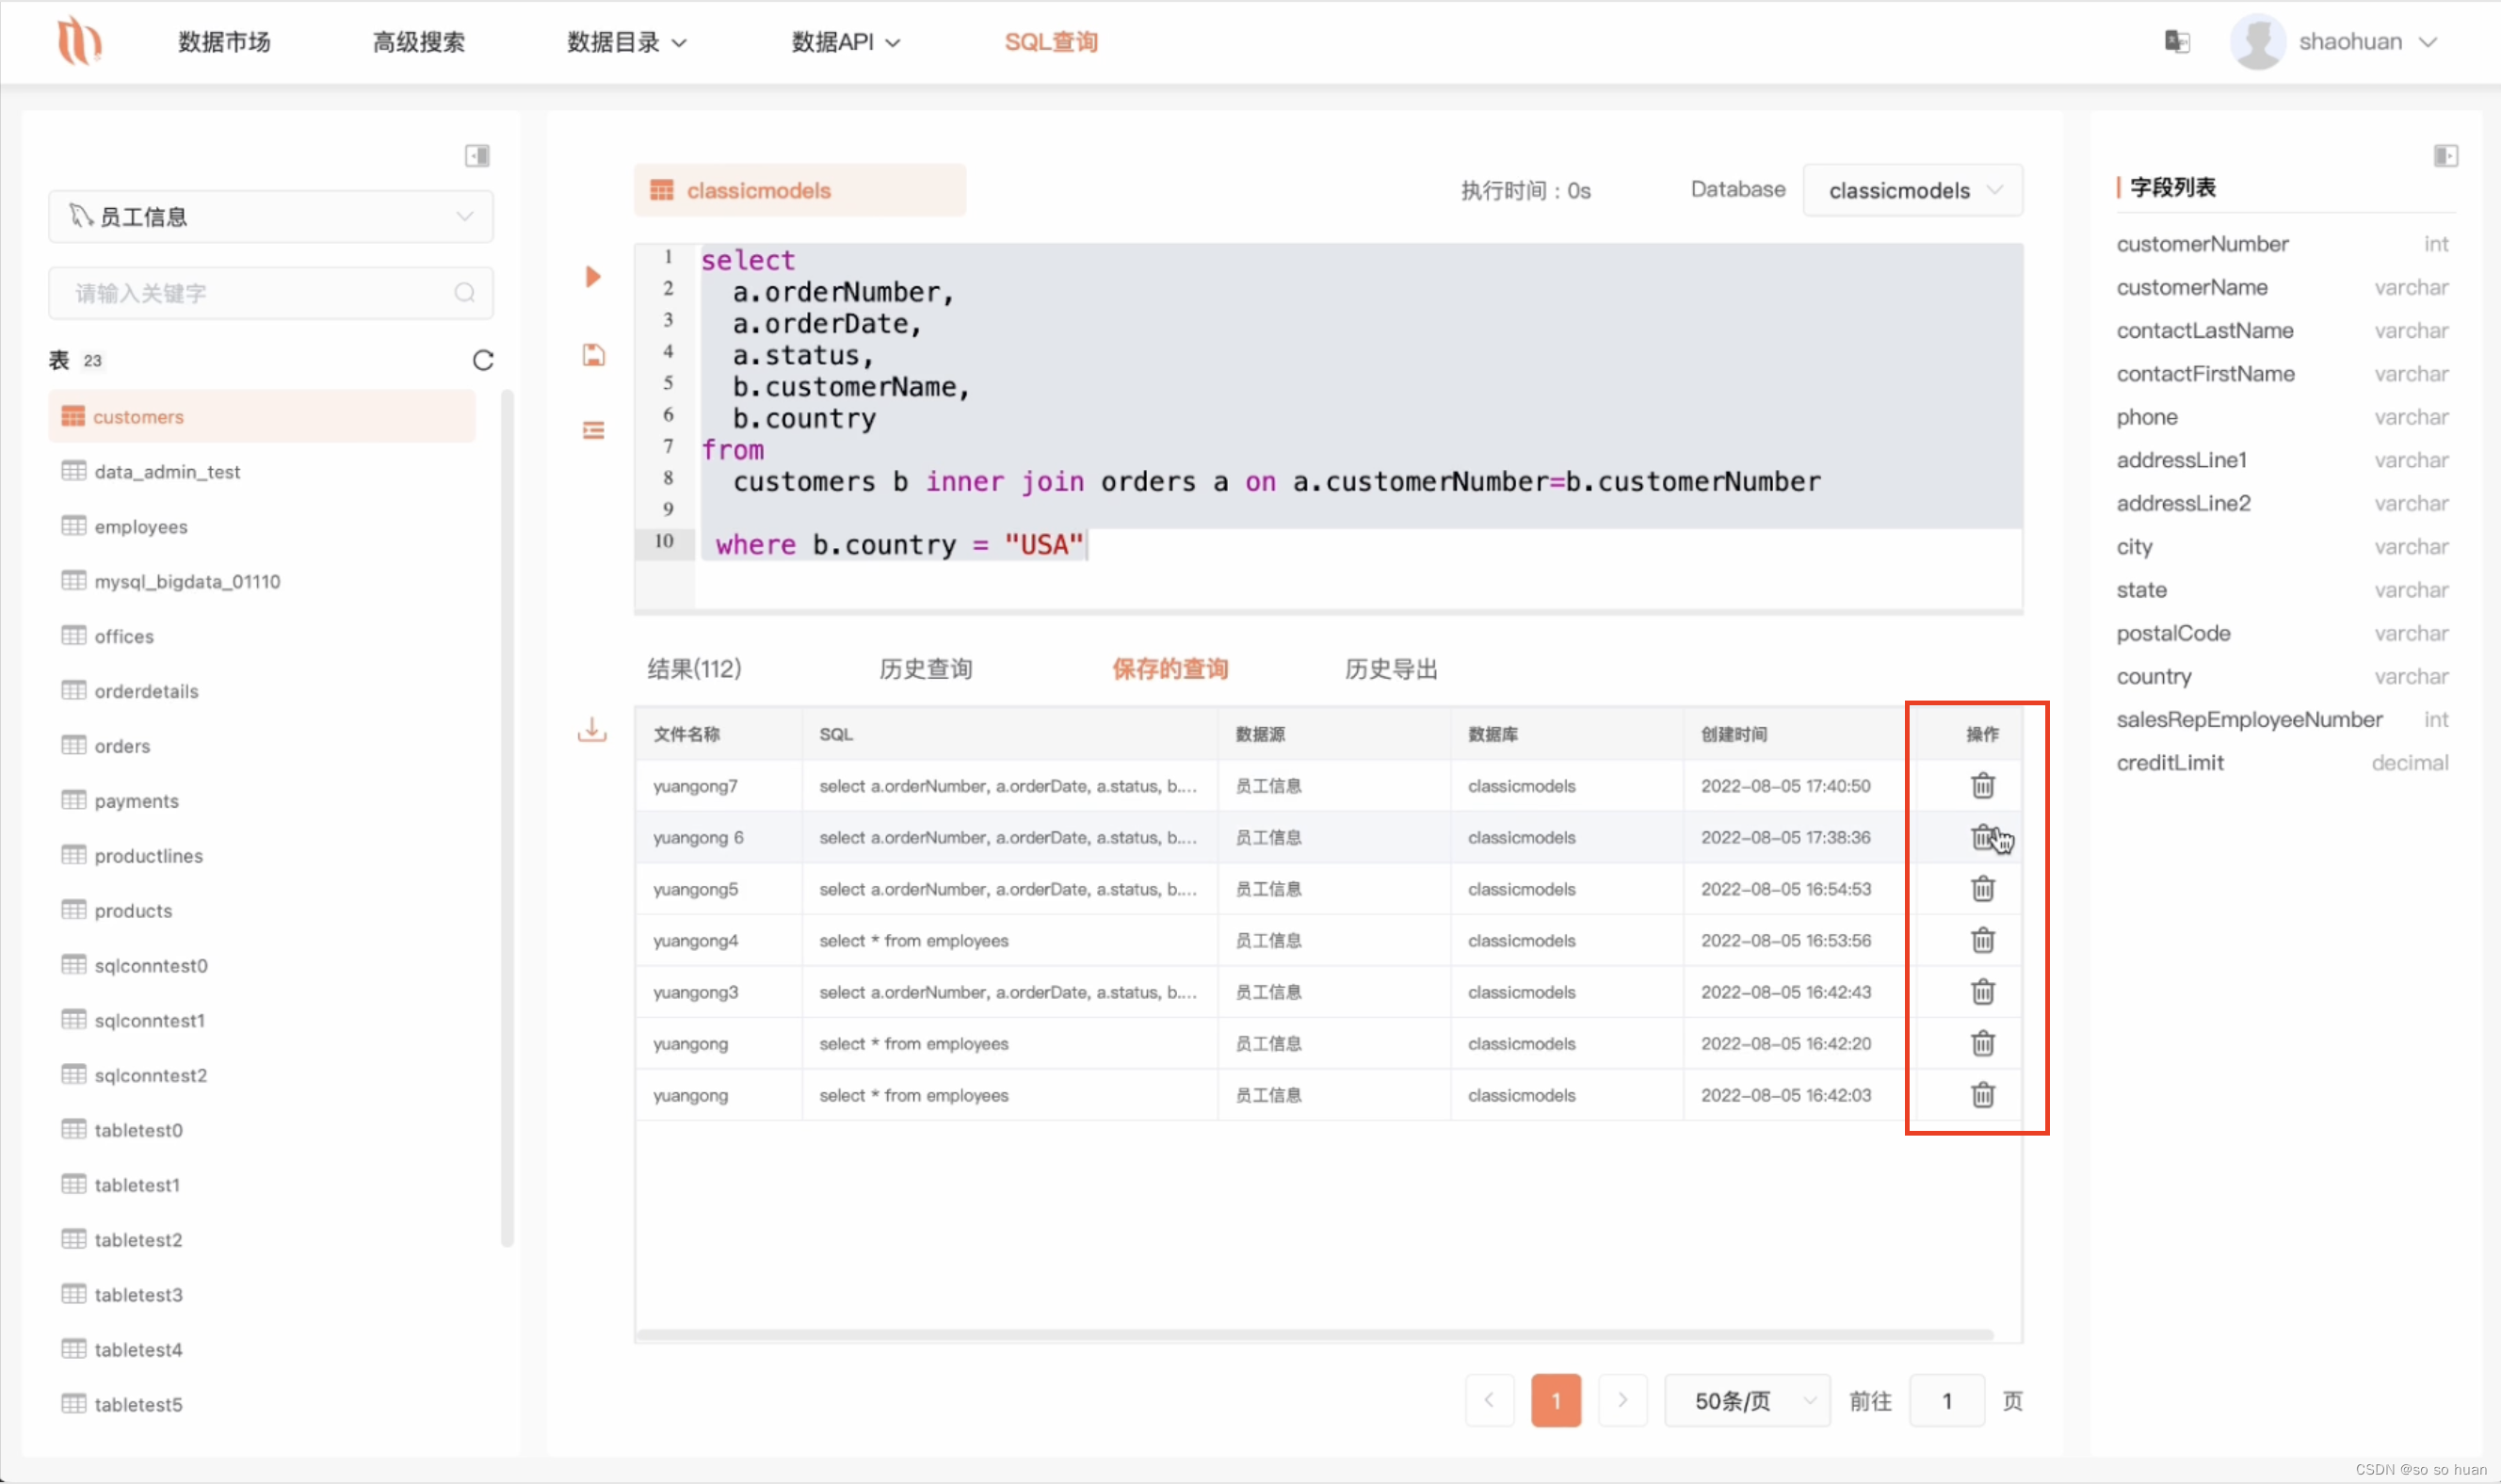
Task: Download the saved query results
Action: click(592, 731)
